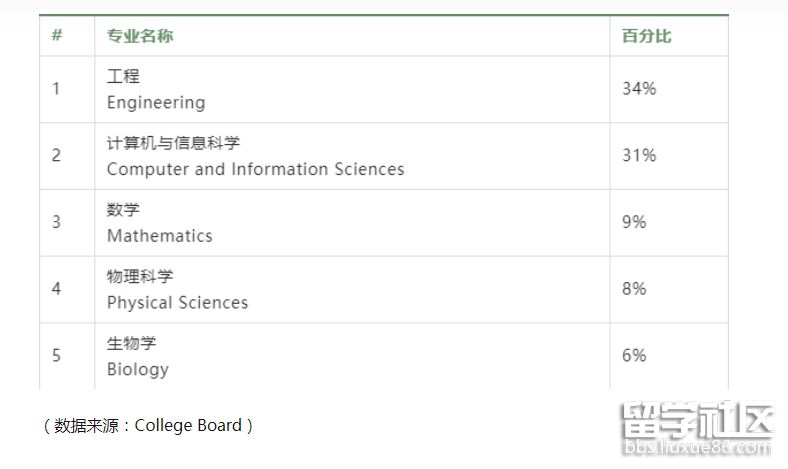Select the 工程 major name

pos(123,76)
